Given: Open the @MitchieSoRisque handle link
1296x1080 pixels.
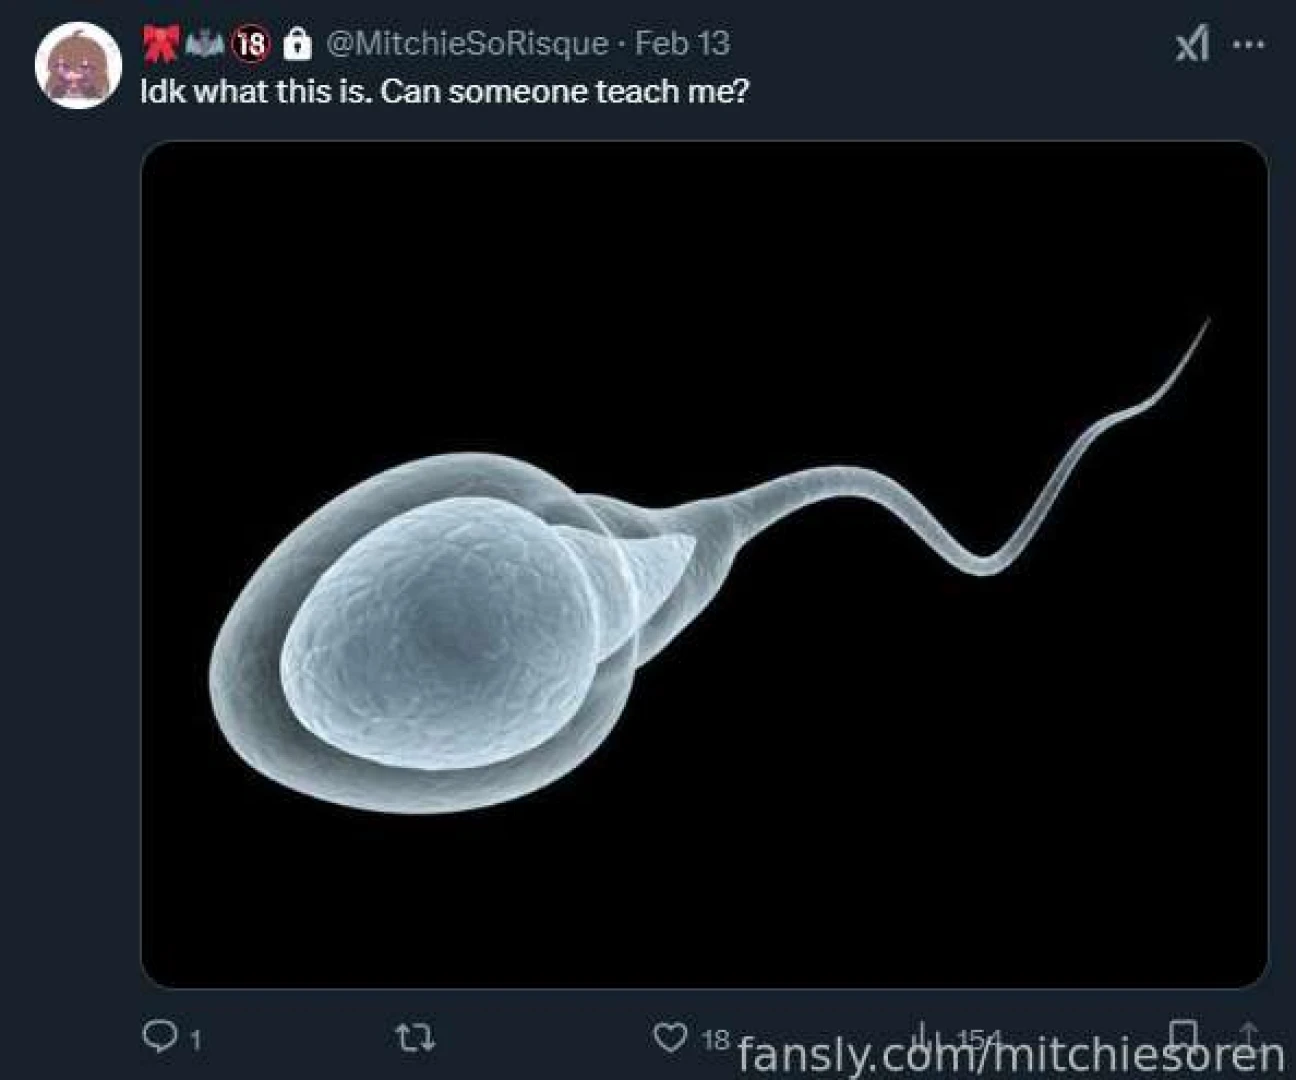Looking at the screenshot, I should pyautogui.click(x=467, y=43).
